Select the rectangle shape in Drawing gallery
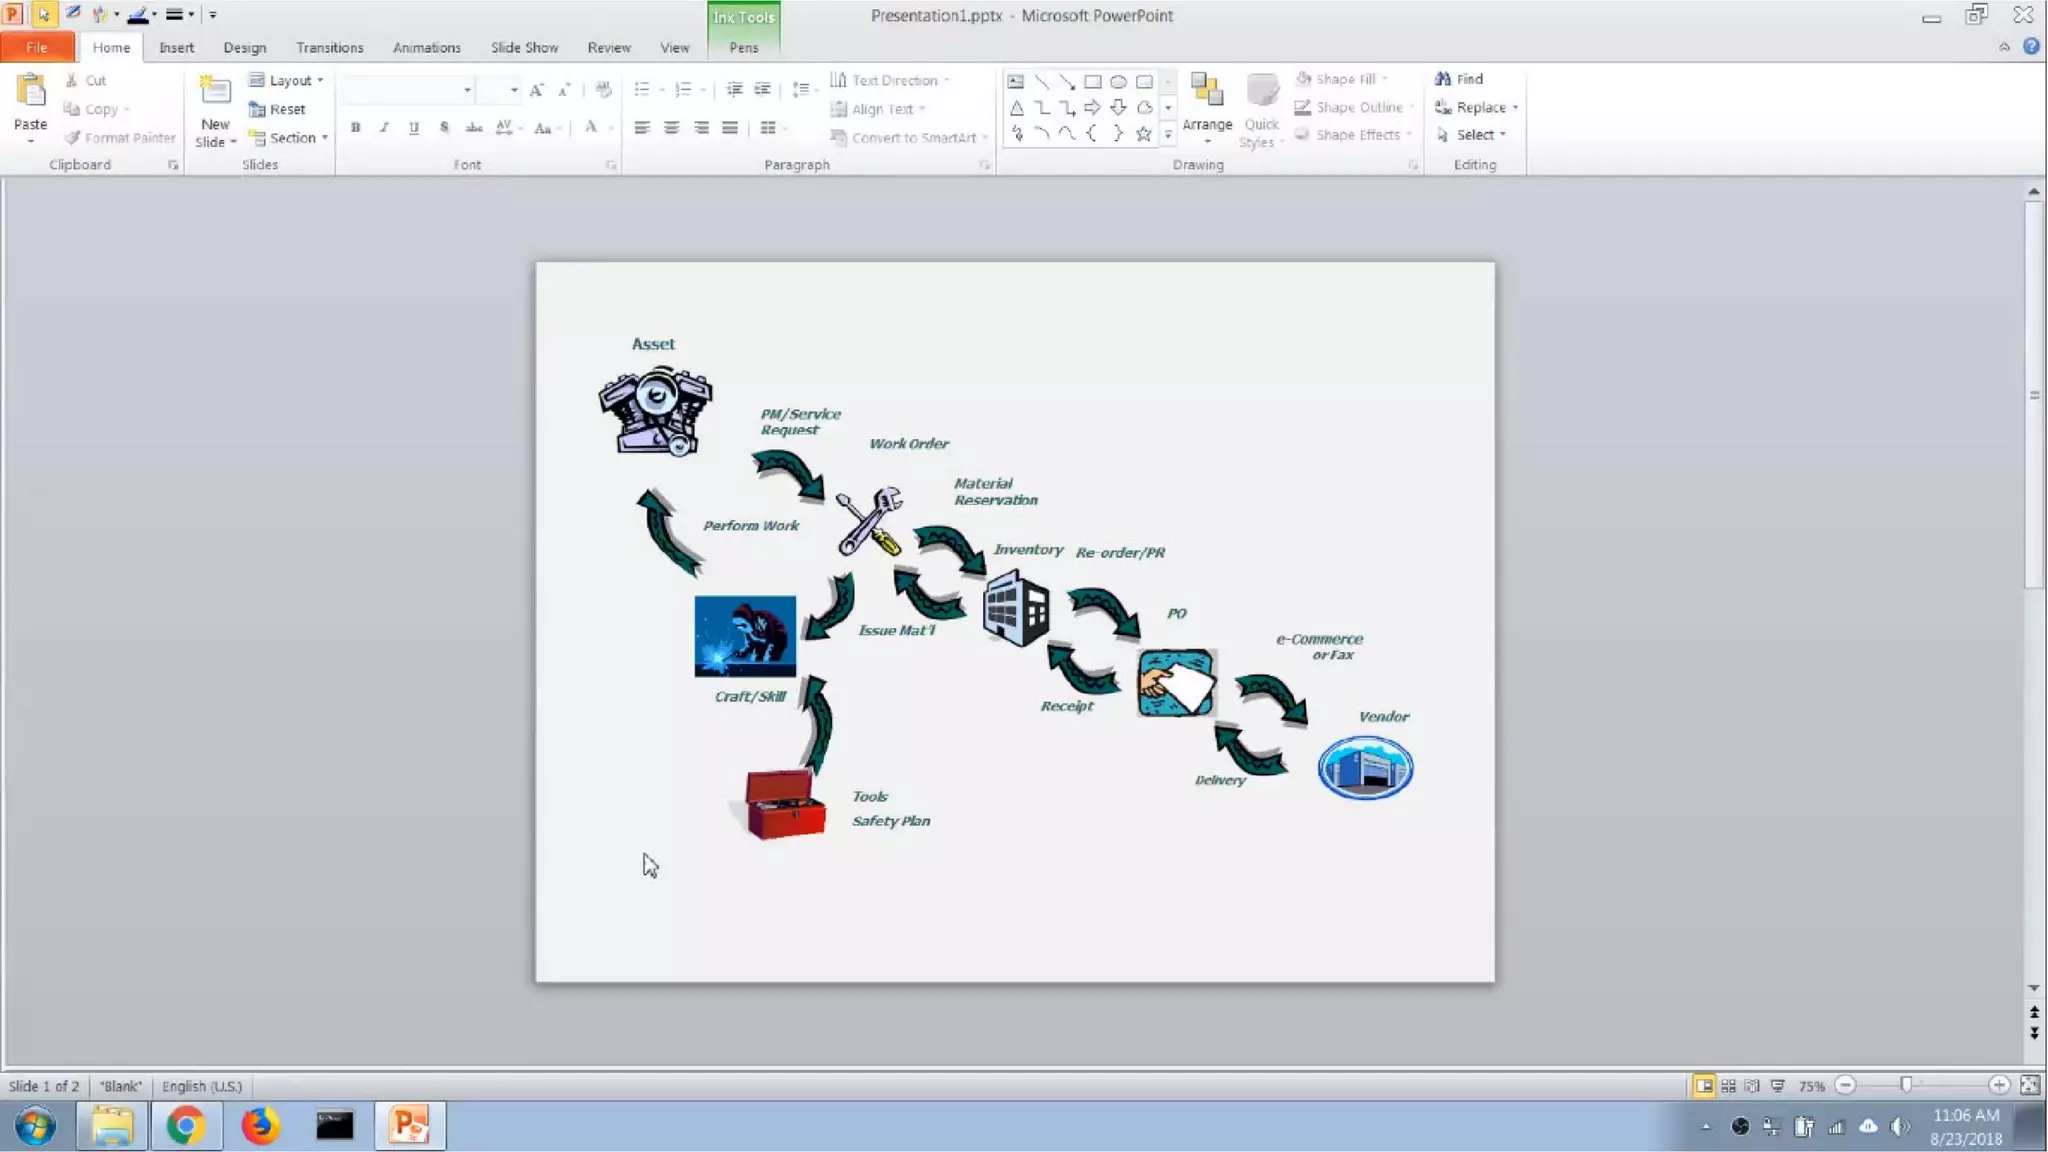2048x1152 pixels. 1092,82
